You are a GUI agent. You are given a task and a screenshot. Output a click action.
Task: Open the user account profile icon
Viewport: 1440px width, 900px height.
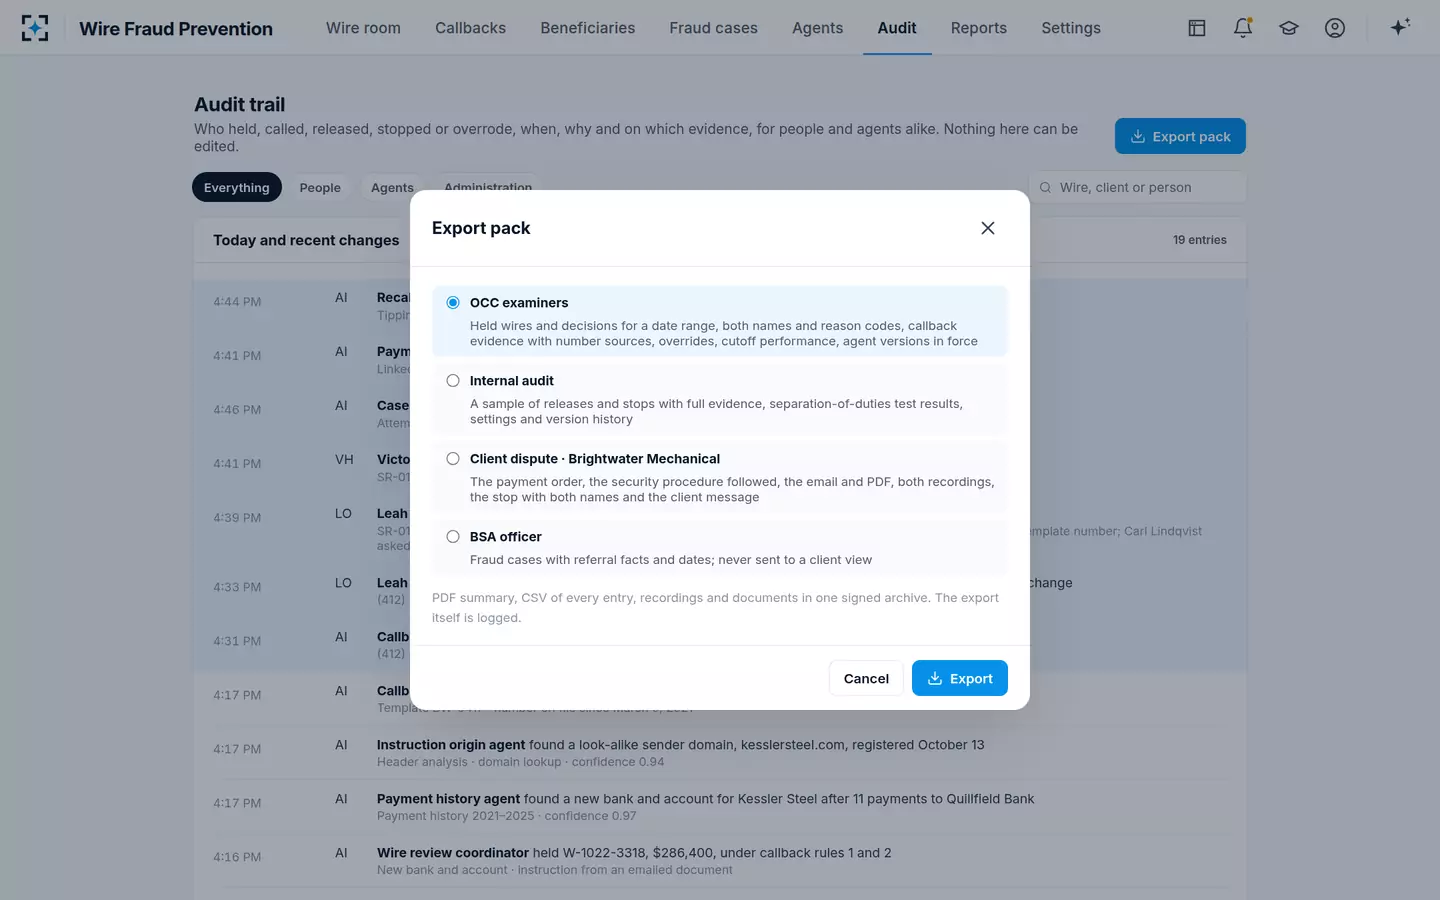pos(1335,28)
